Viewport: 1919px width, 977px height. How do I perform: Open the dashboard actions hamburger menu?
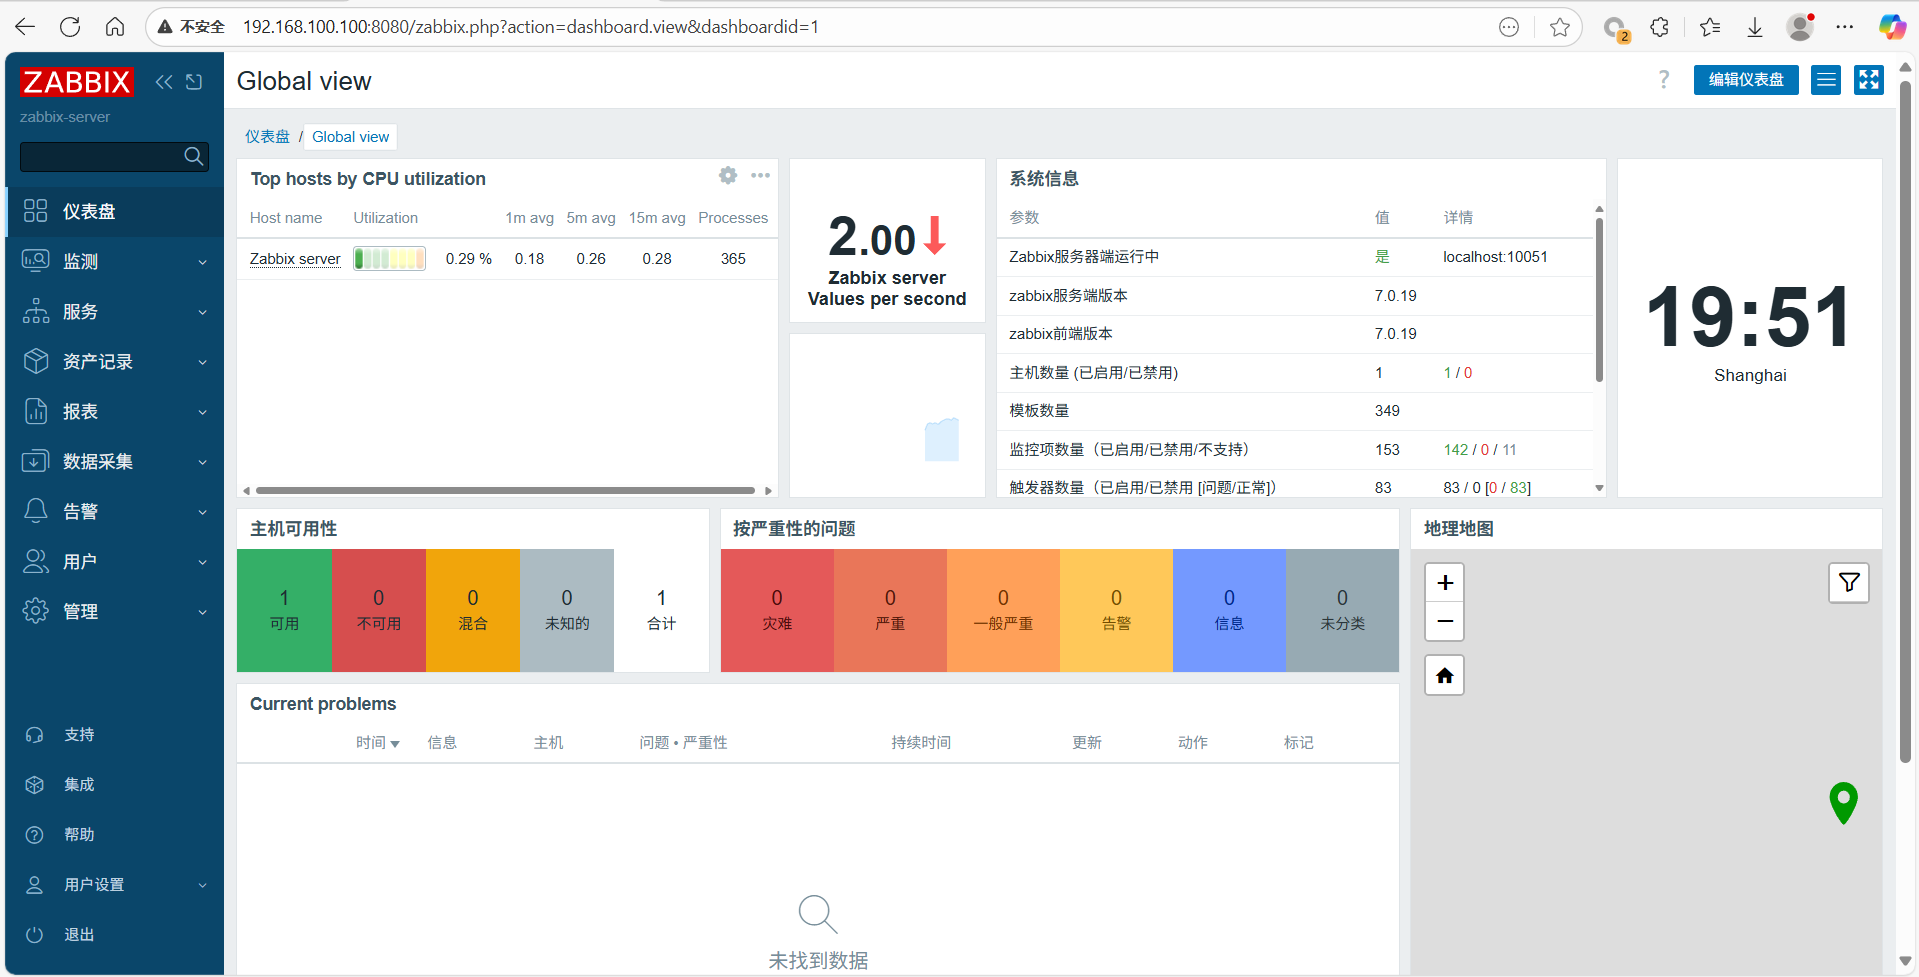1826,80
